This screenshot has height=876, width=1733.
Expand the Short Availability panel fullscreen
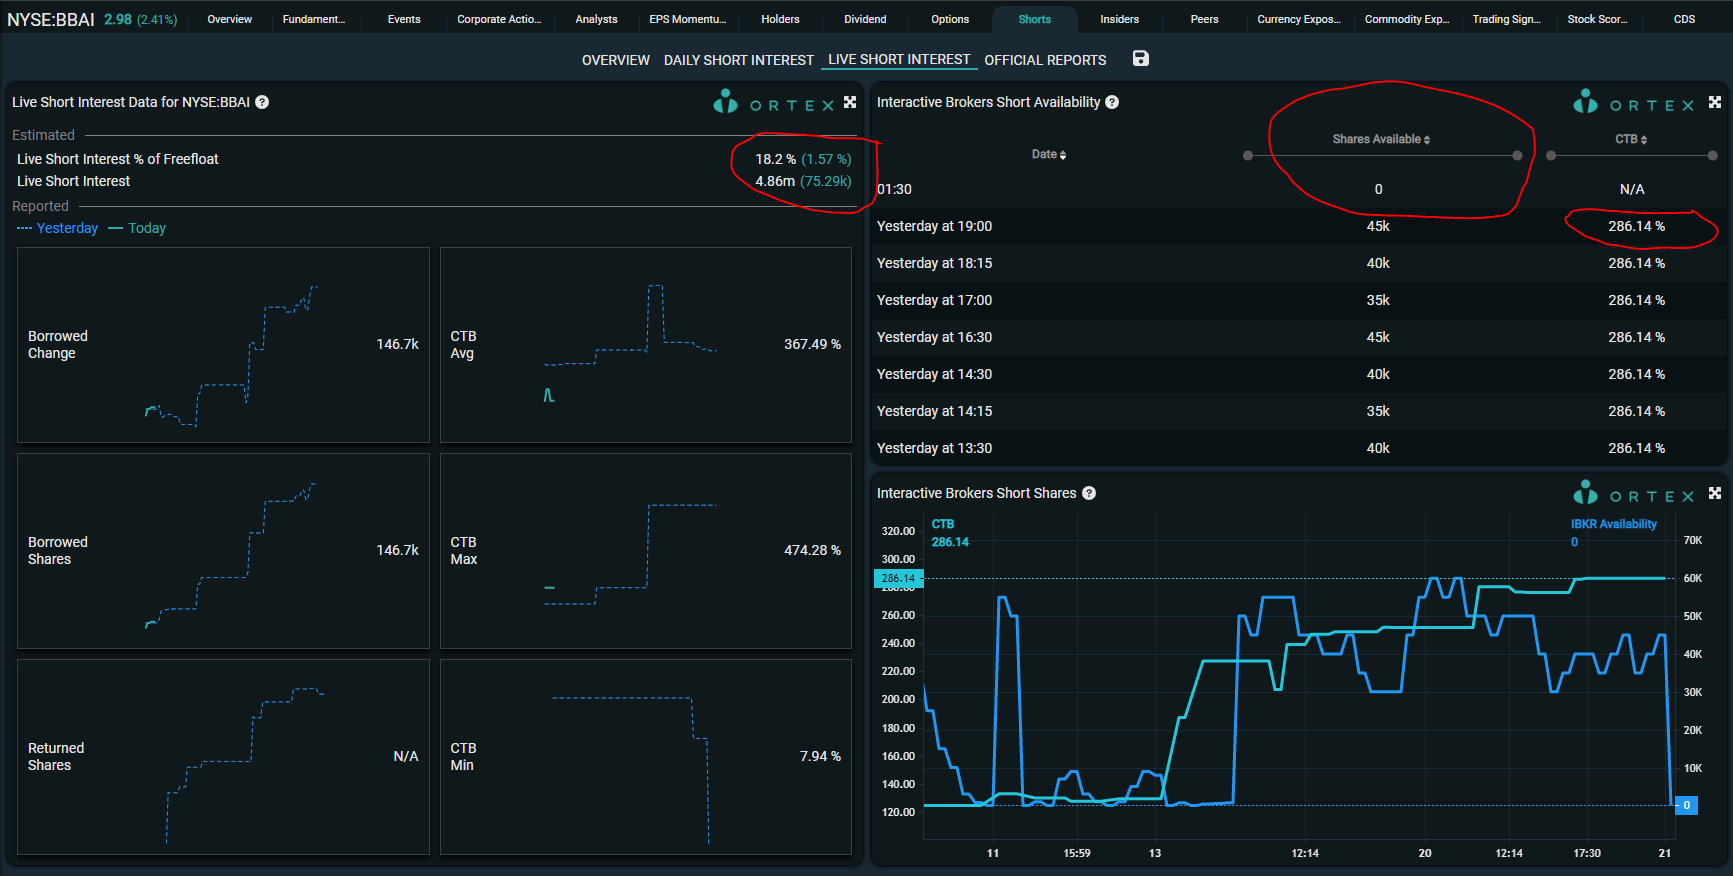click(x=1715, y=102)
